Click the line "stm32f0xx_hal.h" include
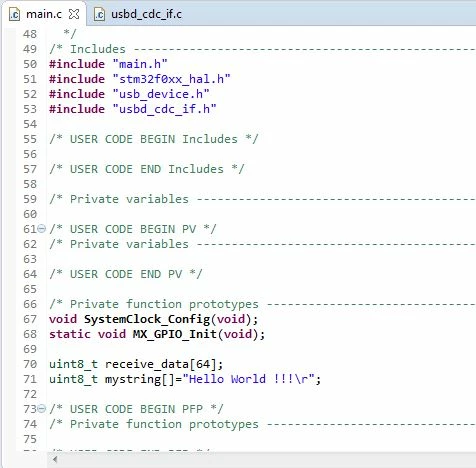Image resolution: width=476 pixels, height=468 pixels. pos(140,79)
